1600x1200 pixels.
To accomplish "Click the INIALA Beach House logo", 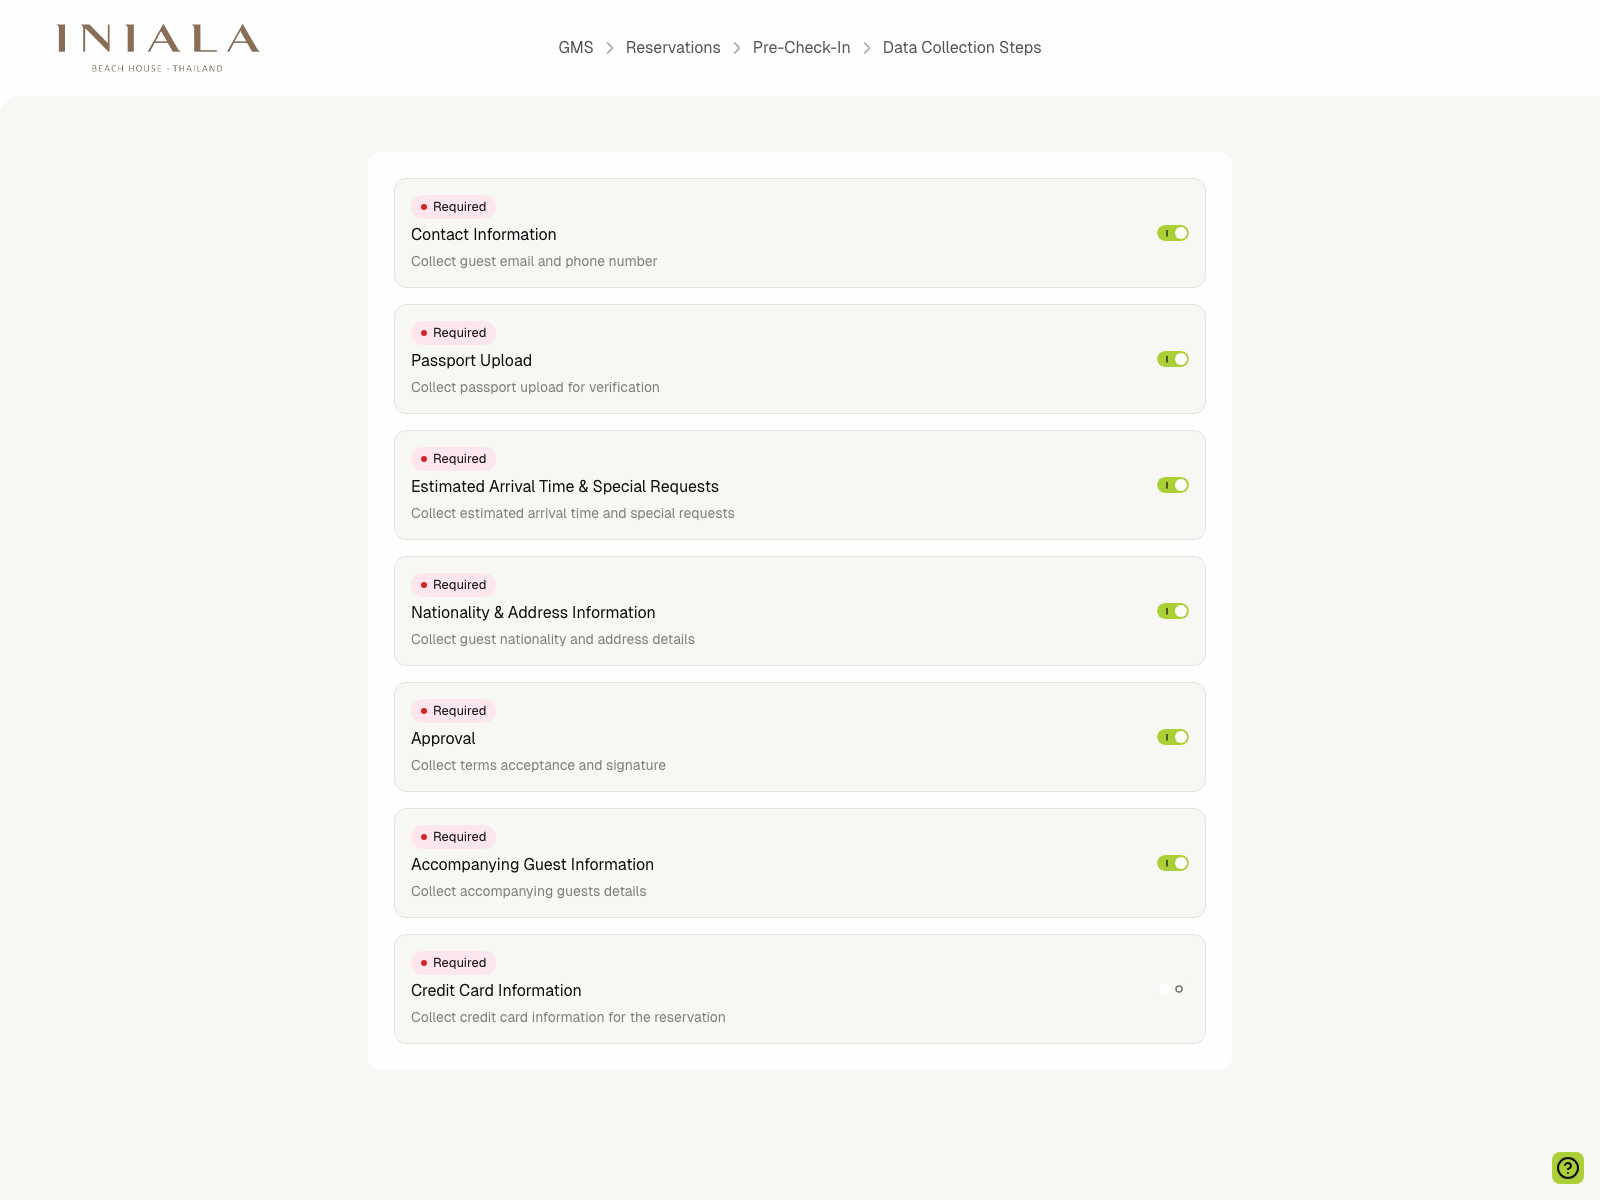I will click(156, 47).
